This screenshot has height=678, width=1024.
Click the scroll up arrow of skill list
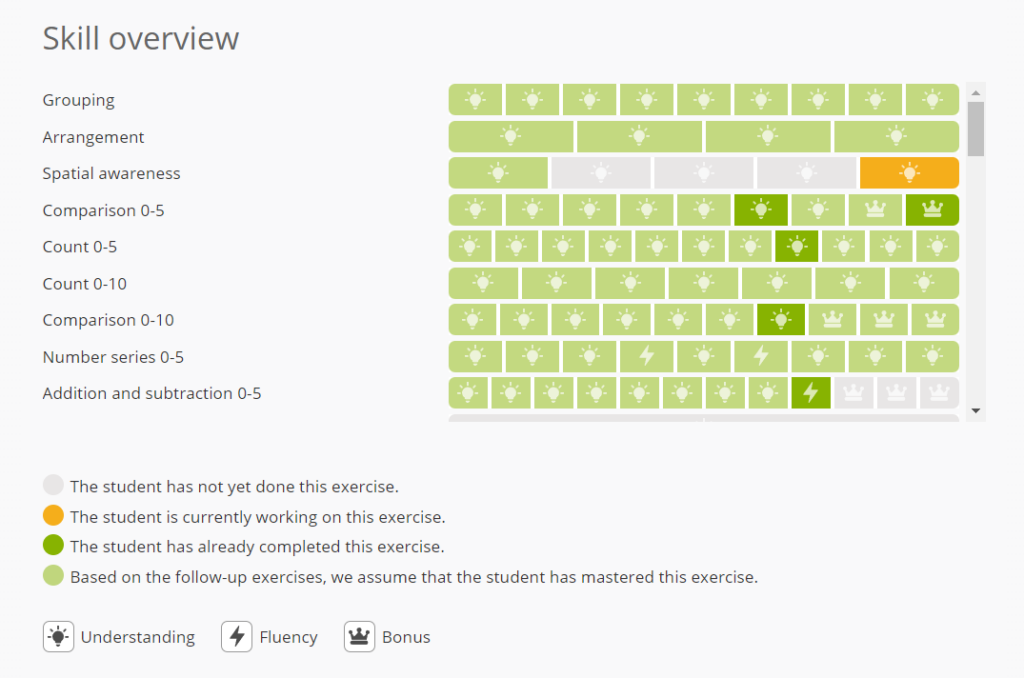click(976, 93)
